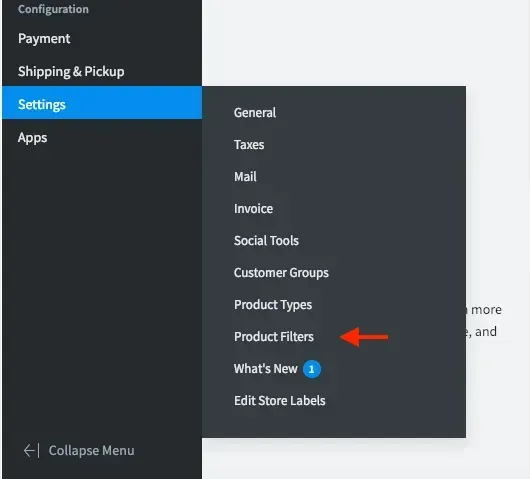Open General settings from the submenu

point(255,113)
